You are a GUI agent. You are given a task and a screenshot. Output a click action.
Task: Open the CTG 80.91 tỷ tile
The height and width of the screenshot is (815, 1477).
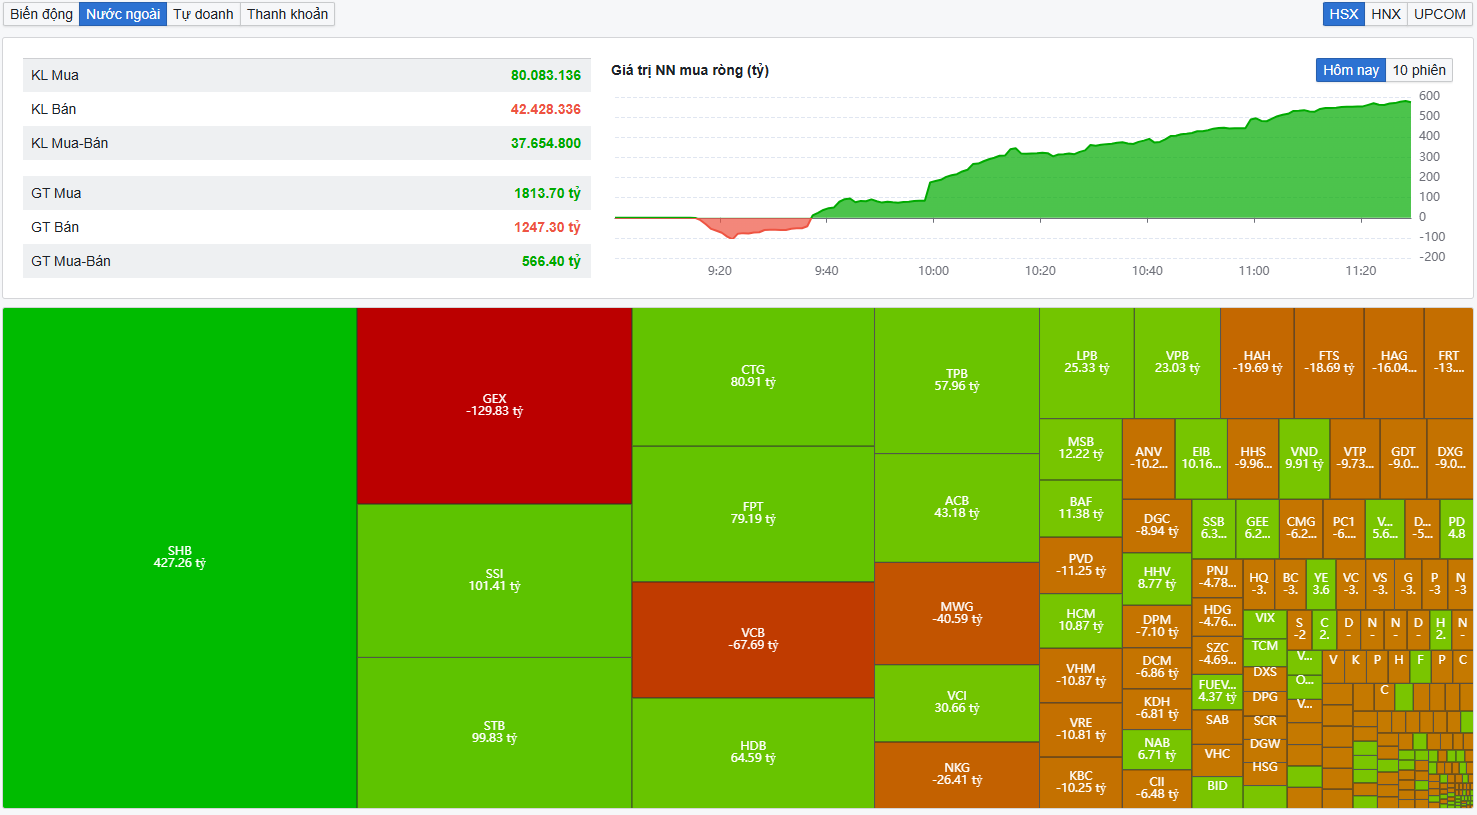(753, 377)
